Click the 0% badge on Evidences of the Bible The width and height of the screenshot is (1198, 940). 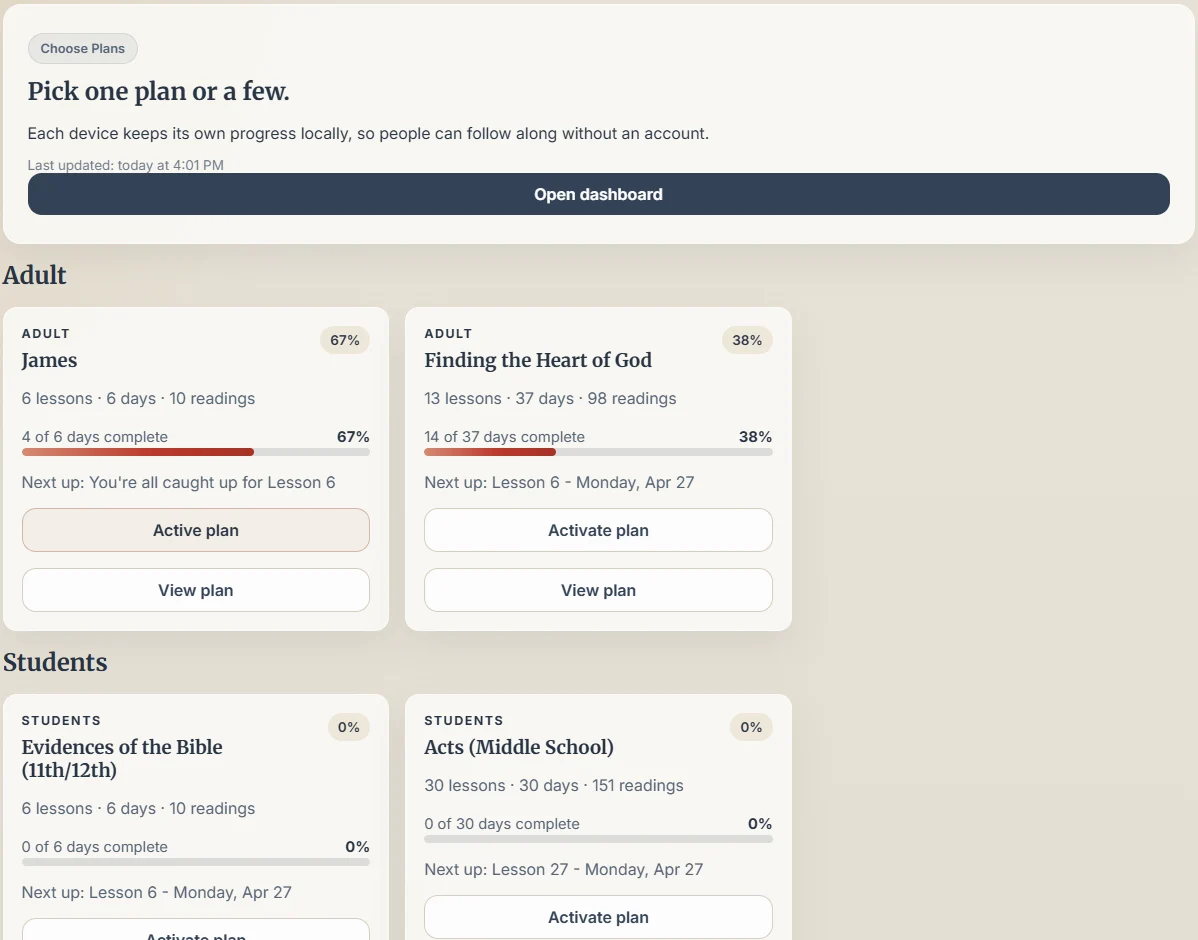[x=348, y=727]
